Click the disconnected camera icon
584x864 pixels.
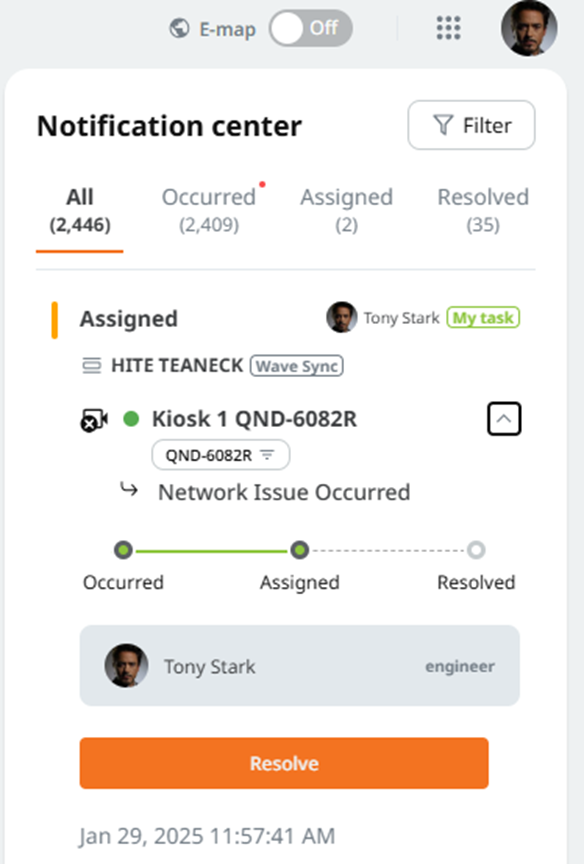click(x=94, y=420)
